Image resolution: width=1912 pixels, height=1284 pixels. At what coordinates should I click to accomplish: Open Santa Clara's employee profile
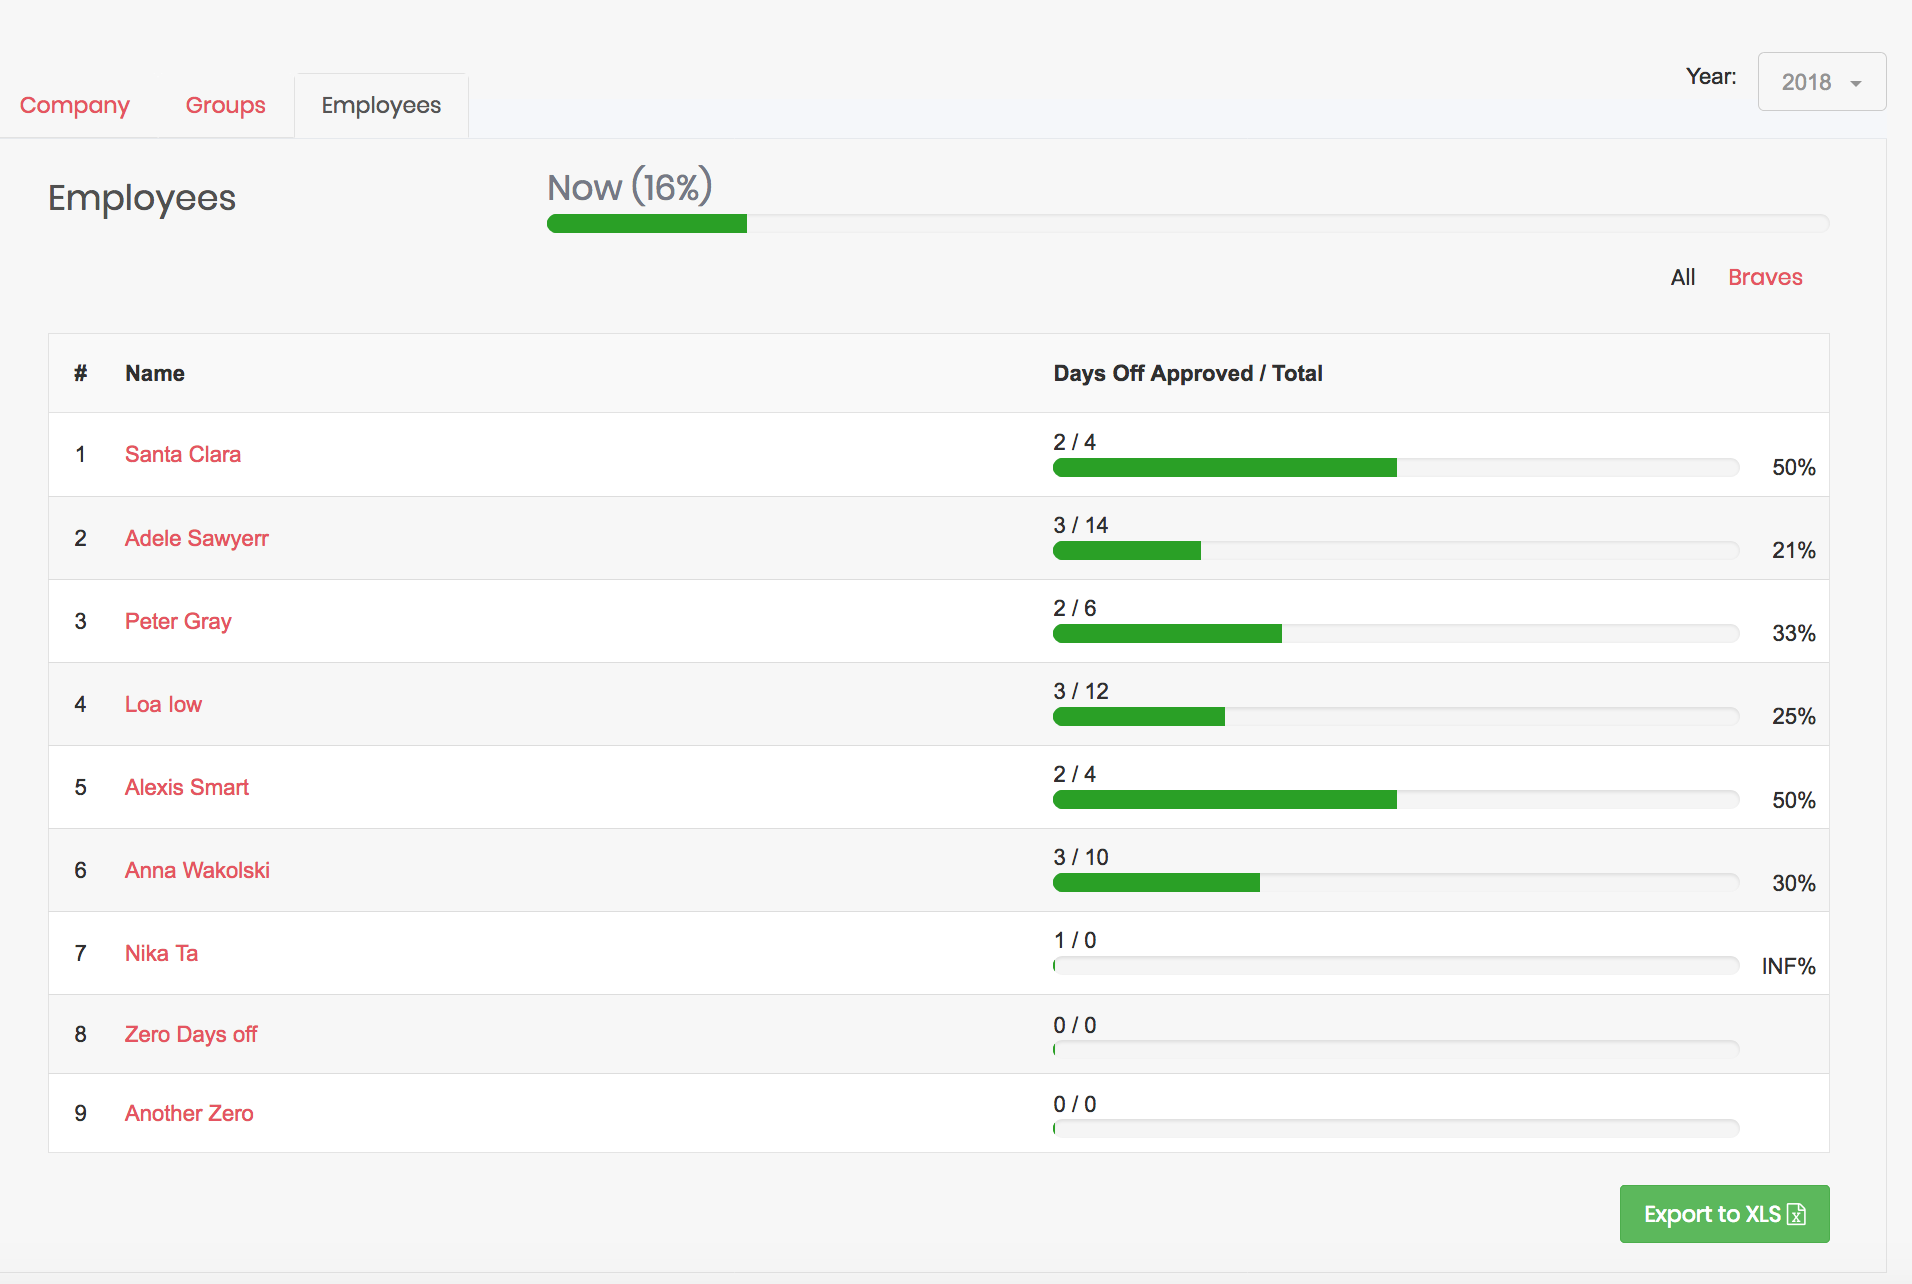[x=183, y=454]
